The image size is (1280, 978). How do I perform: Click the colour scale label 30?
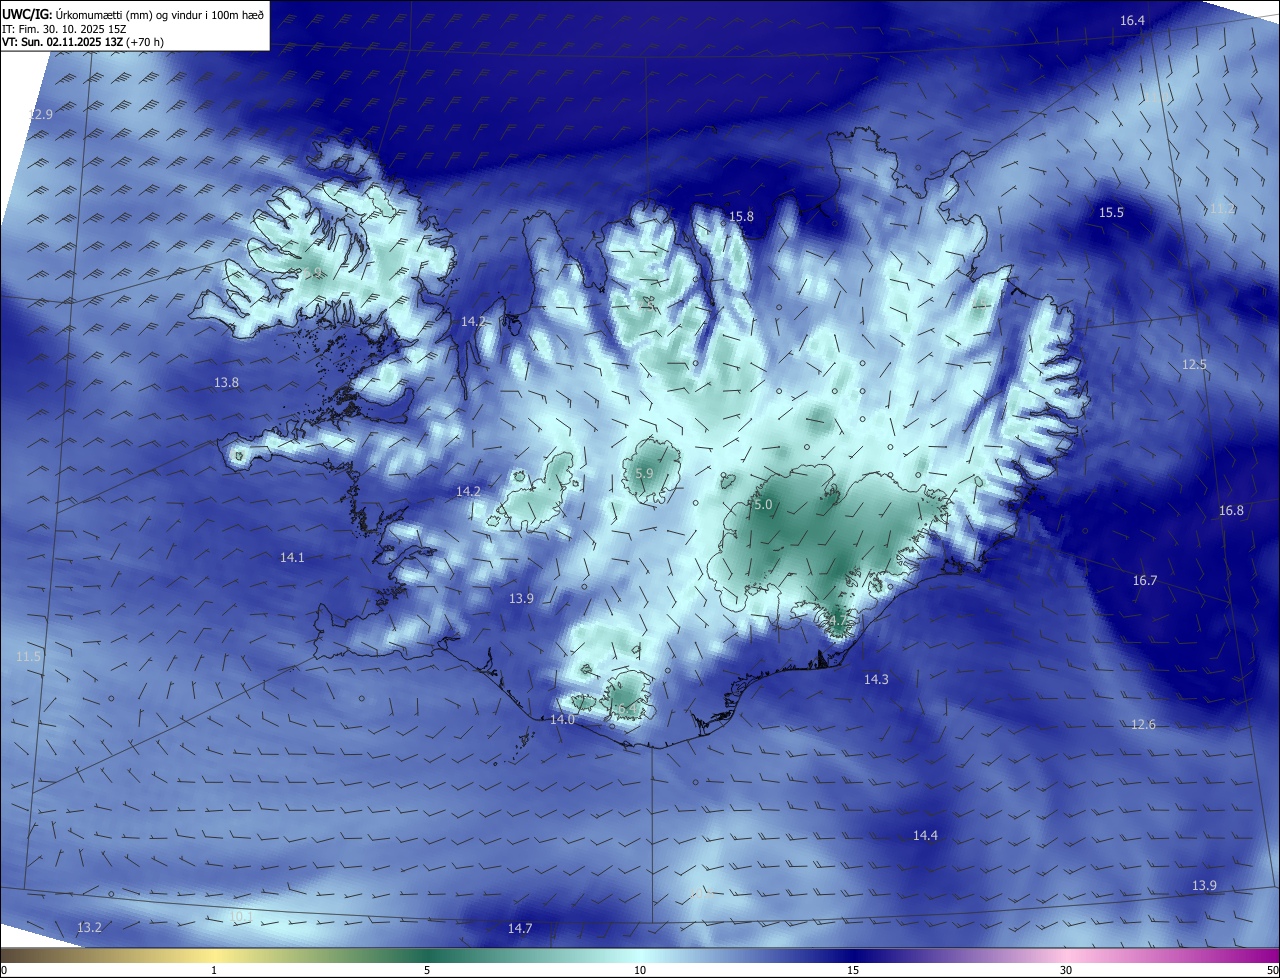tap(1066, 970)
